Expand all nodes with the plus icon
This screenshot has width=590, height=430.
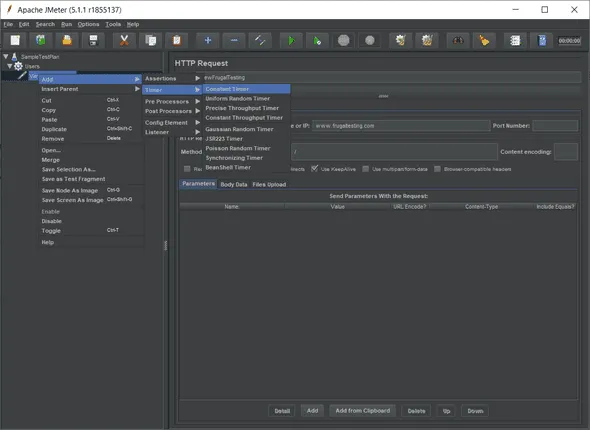(208, 40)
